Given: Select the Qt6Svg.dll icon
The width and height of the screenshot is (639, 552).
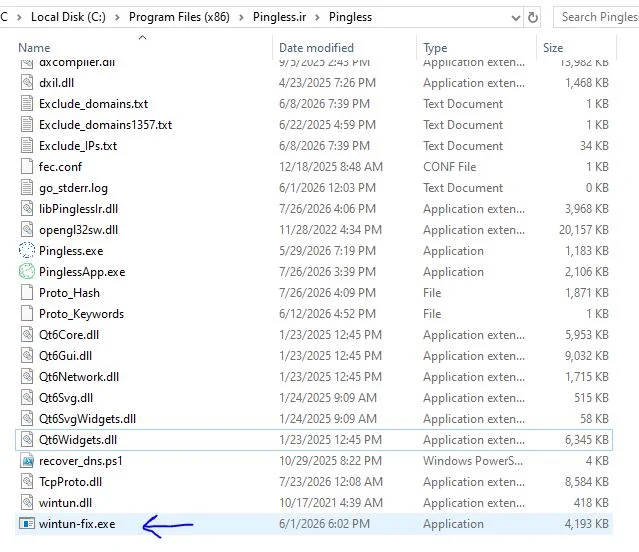Looking at the screenshot, I should [x=27, y=398].
